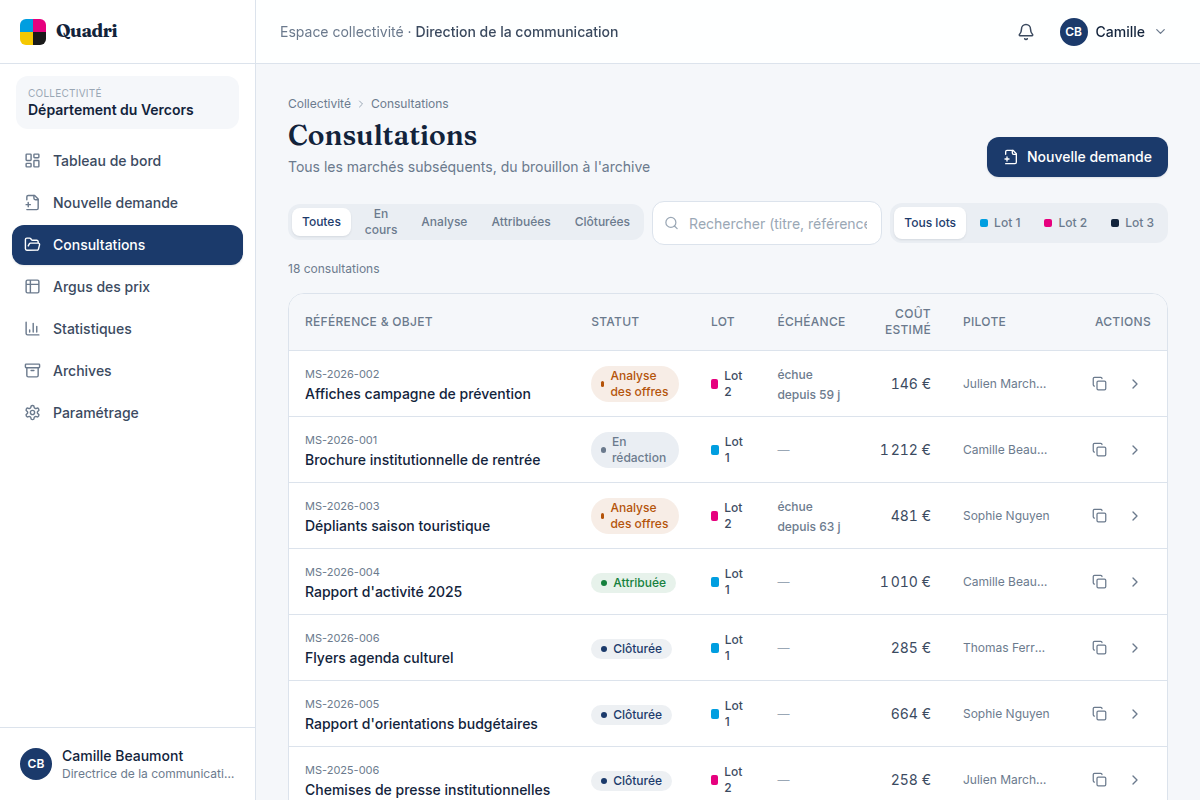
Task: Open Archives in sidebar
Action: [x=127, y=371]
